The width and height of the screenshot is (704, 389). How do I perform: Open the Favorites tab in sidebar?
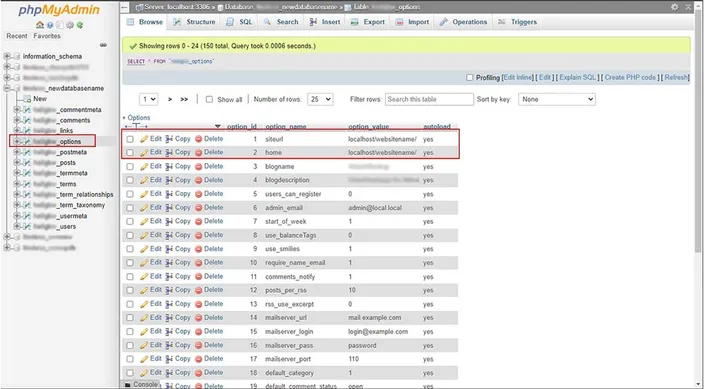coord(47,36)
